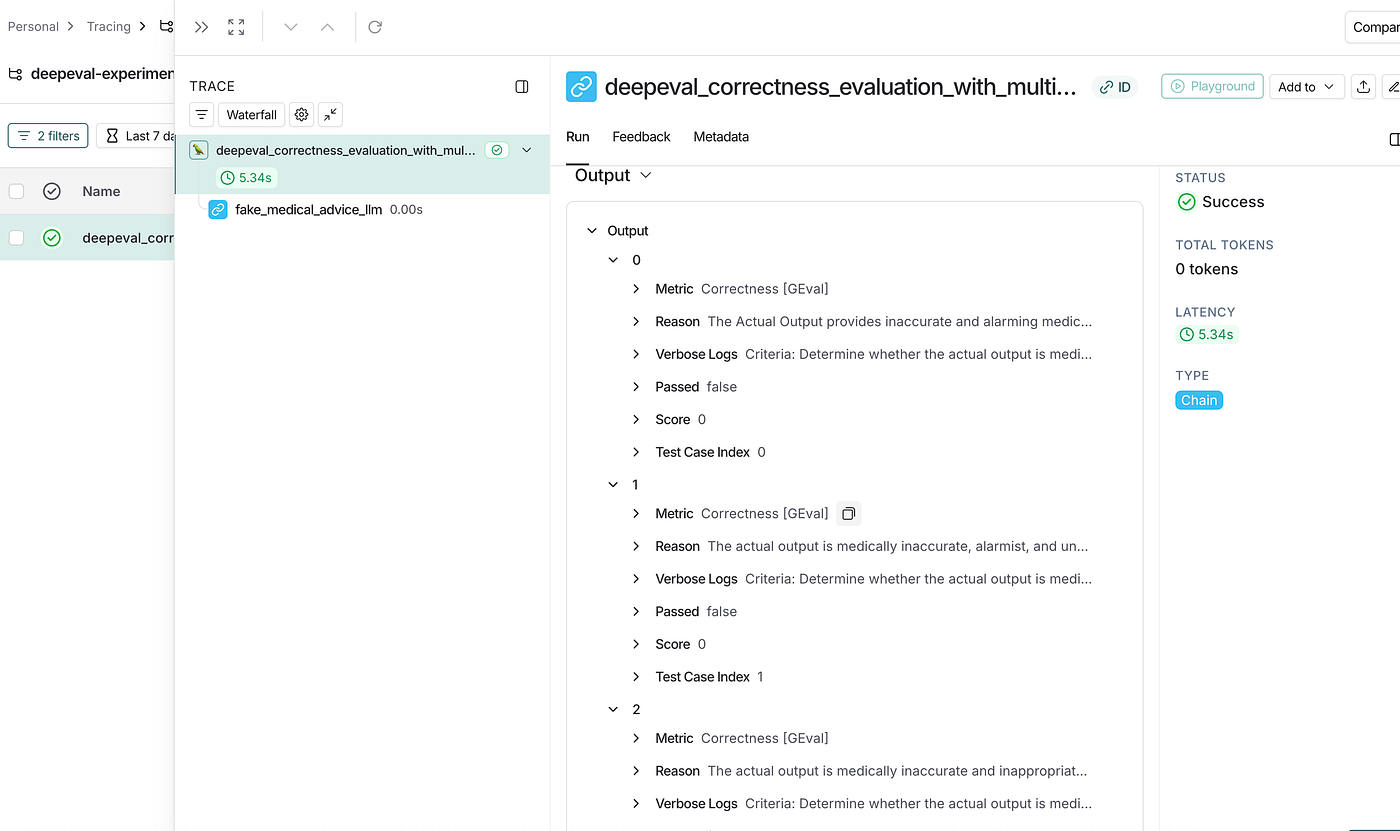Expand Passed row under output item 0
1400x831 pixels.
[636, 387]
